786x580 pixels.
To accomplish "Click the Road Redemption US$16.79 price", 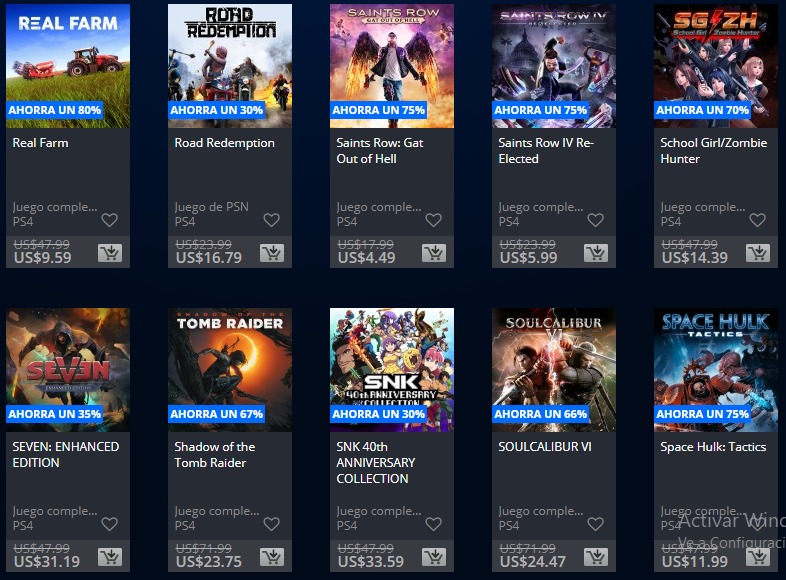I will [209, 258].
